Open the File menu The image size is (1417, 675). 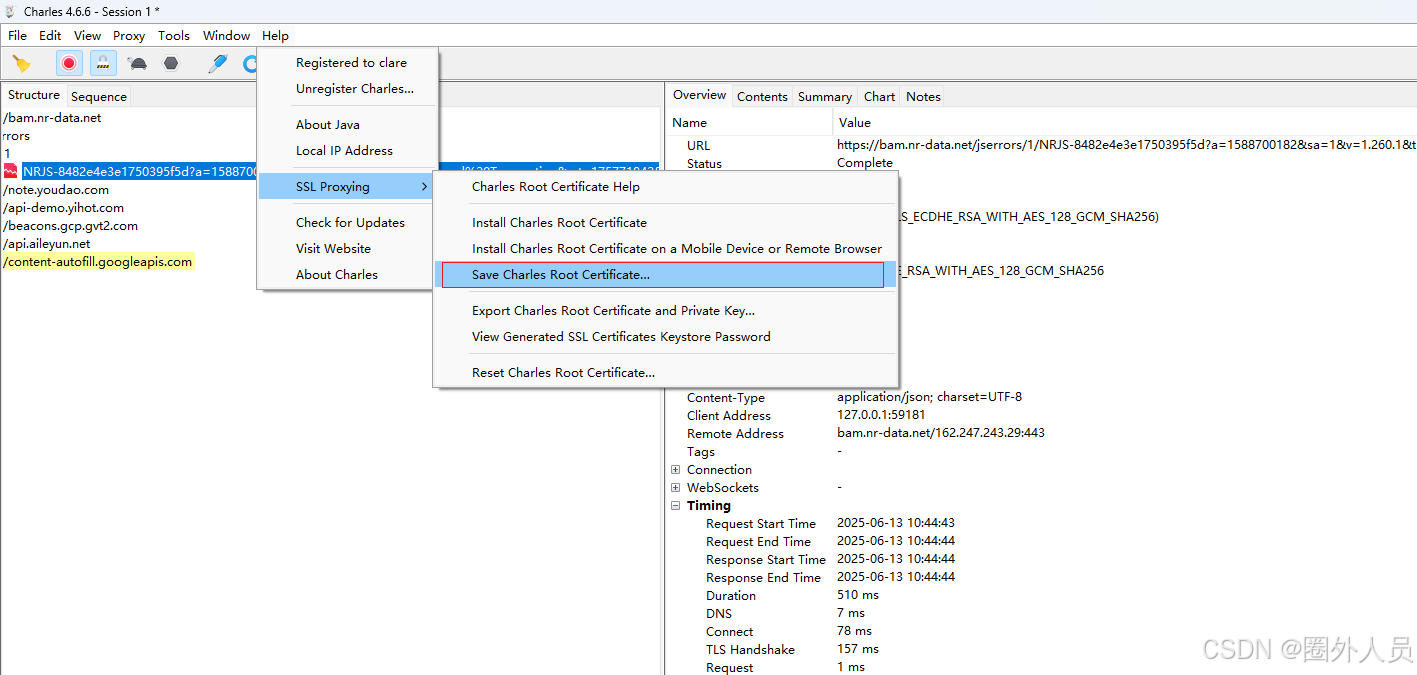pos(18,35)
